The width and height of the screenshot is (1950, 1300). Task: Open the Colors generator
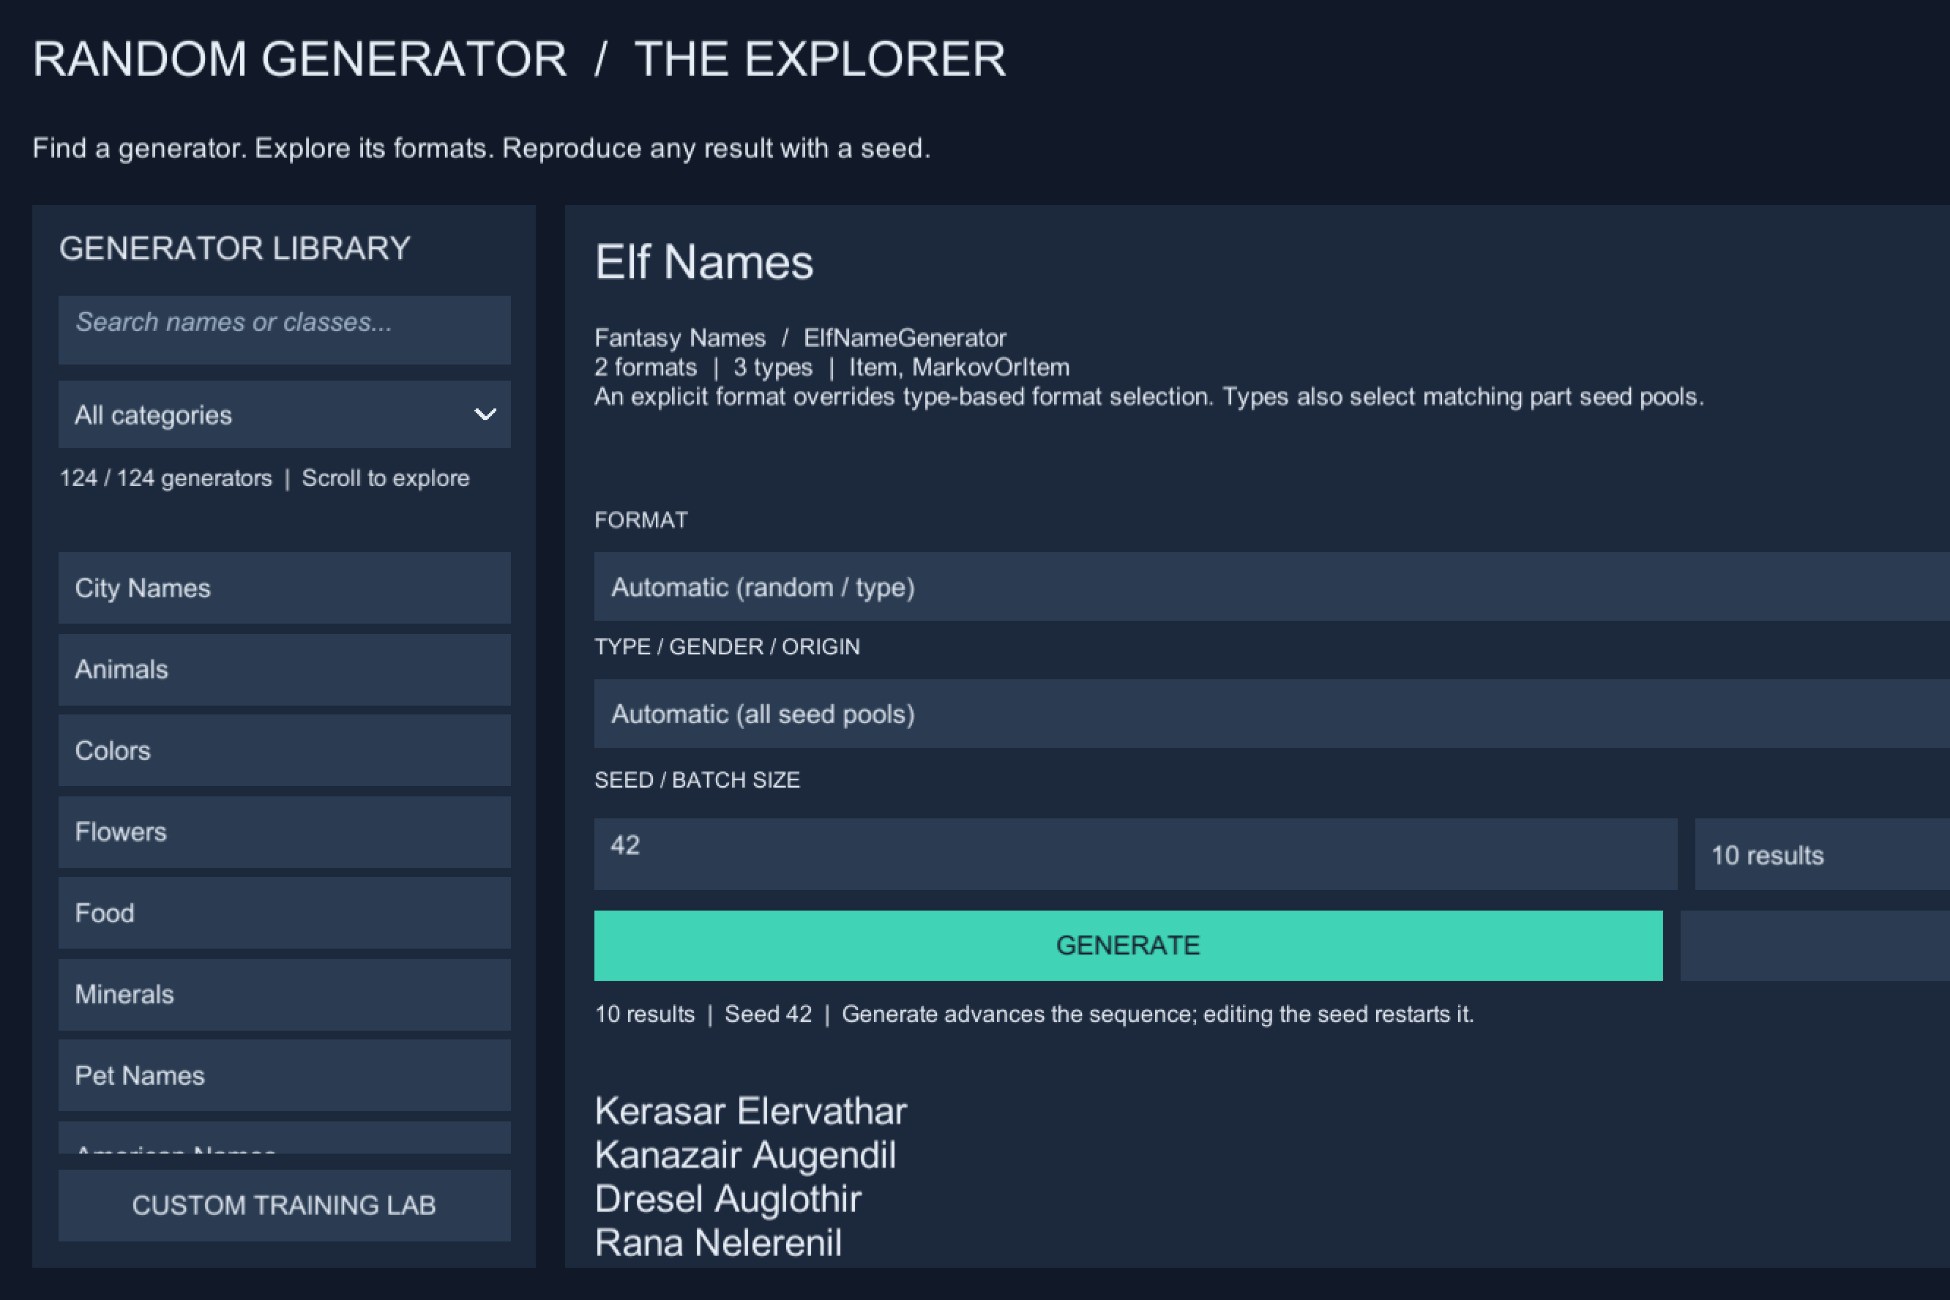284,750
